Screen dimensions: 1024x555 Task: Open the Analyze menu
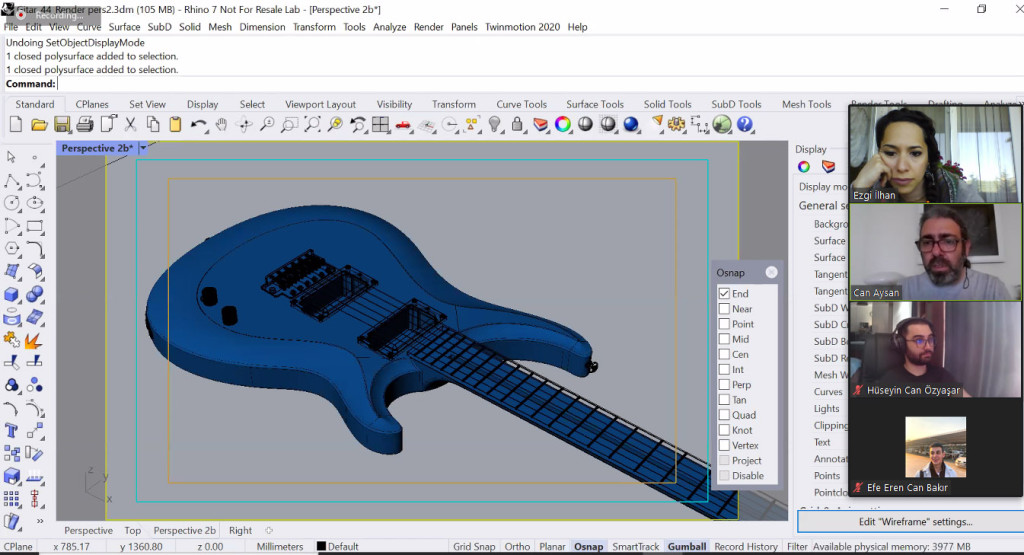click(x=389, y=27)
